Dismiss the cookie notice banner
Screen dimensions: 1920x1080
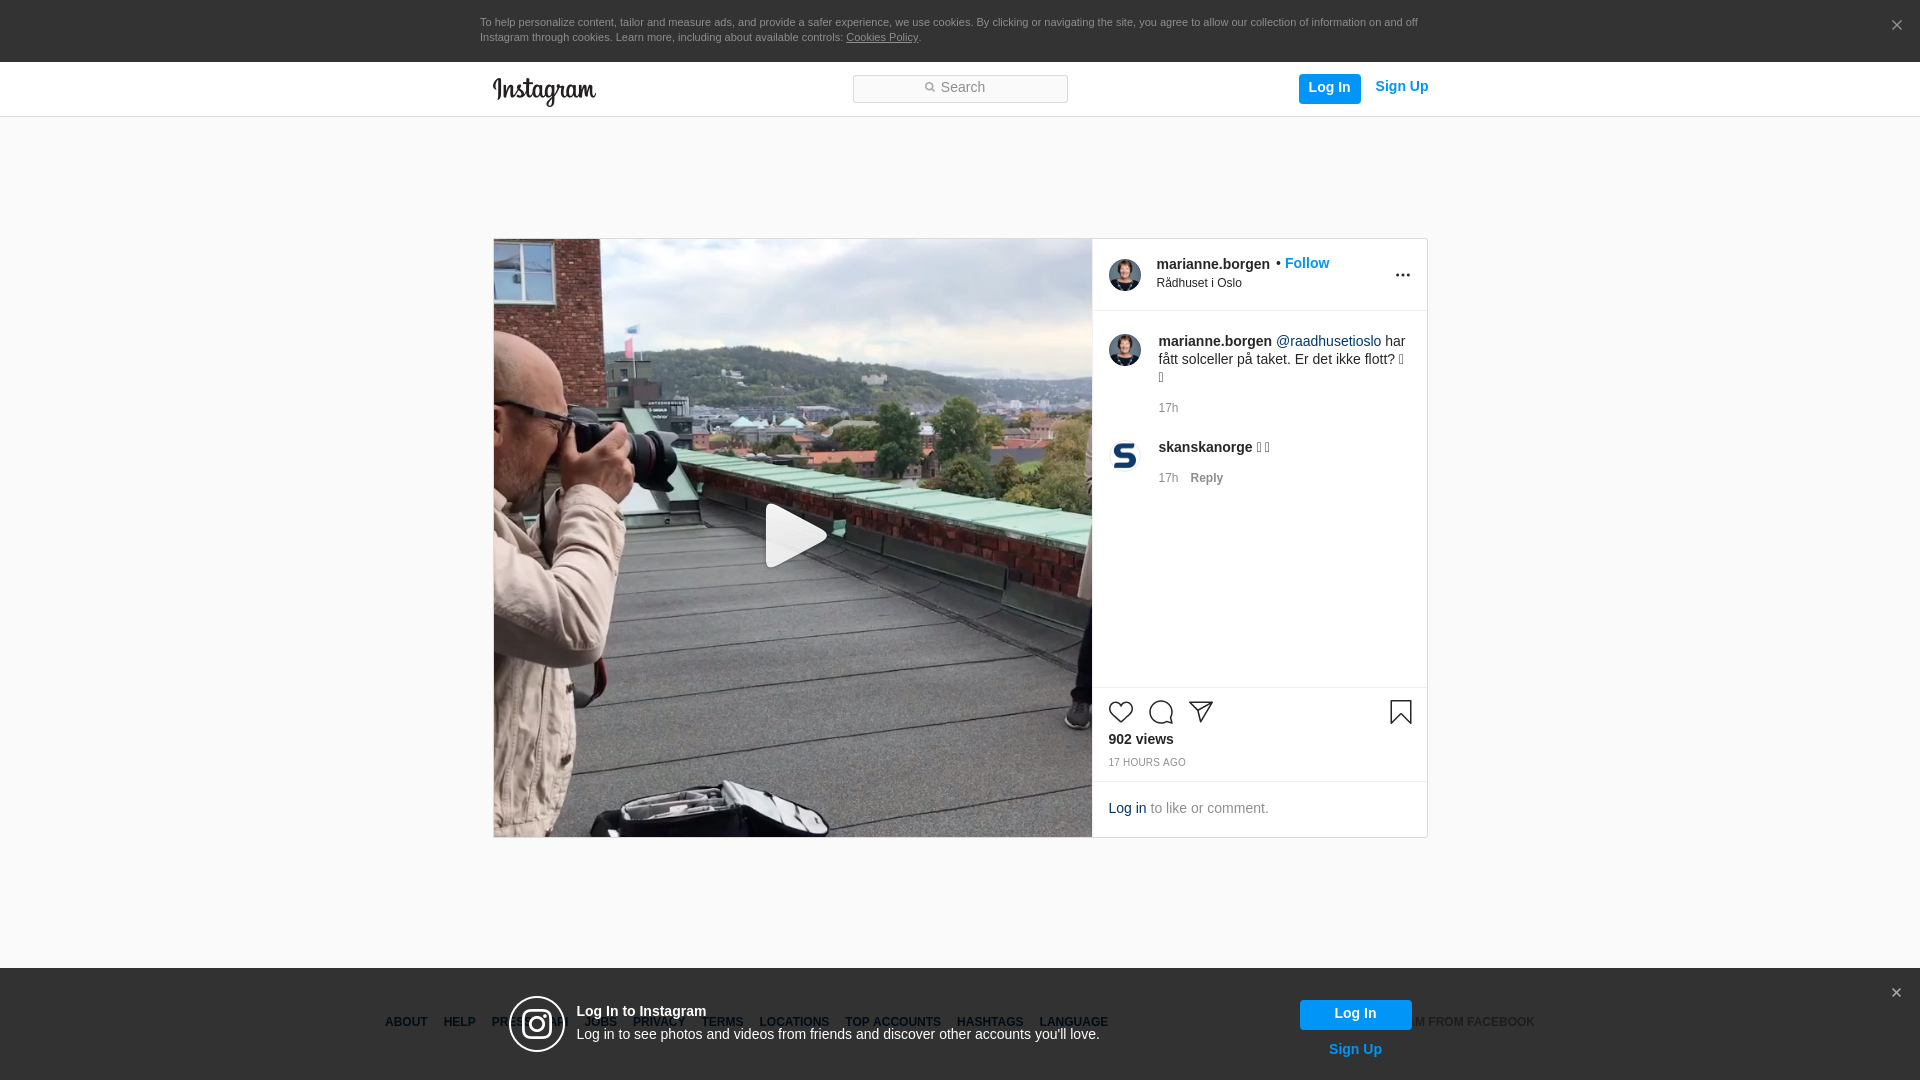pyautogui.click(x=1896, y=26)
